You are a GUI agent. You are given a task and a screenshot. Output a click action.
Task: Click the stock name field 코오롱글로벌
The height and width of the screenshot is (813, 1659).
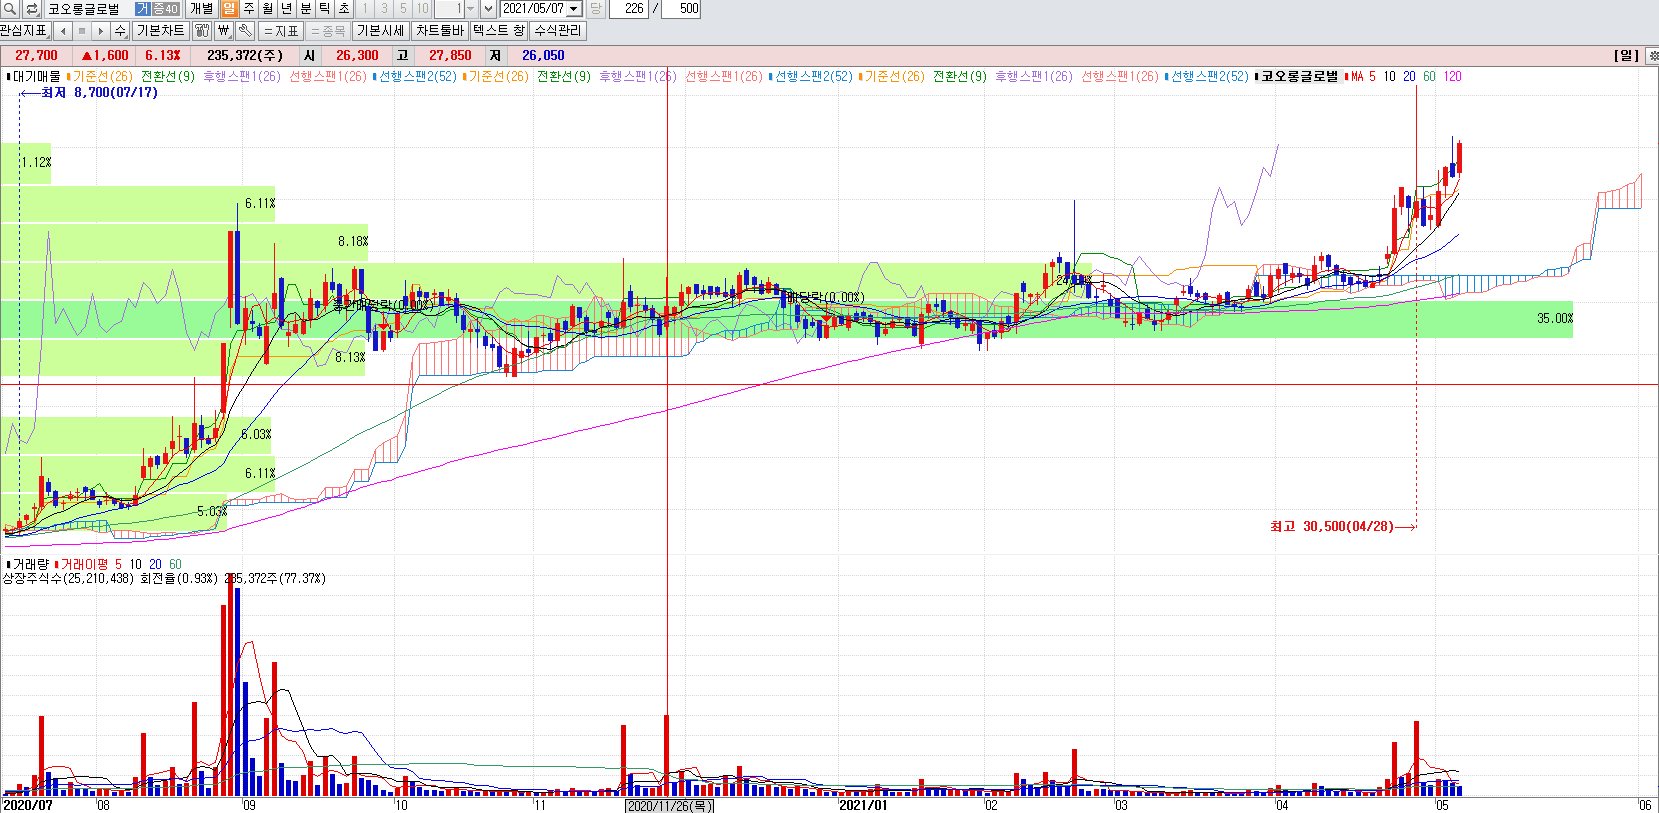(88, 9)
